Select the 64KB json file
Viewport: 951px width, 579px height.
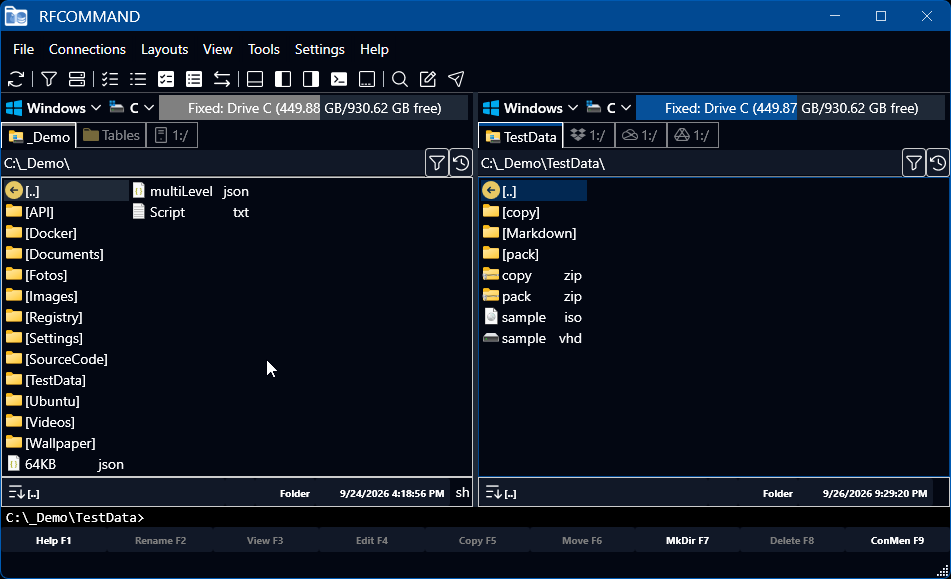(65, 464)
